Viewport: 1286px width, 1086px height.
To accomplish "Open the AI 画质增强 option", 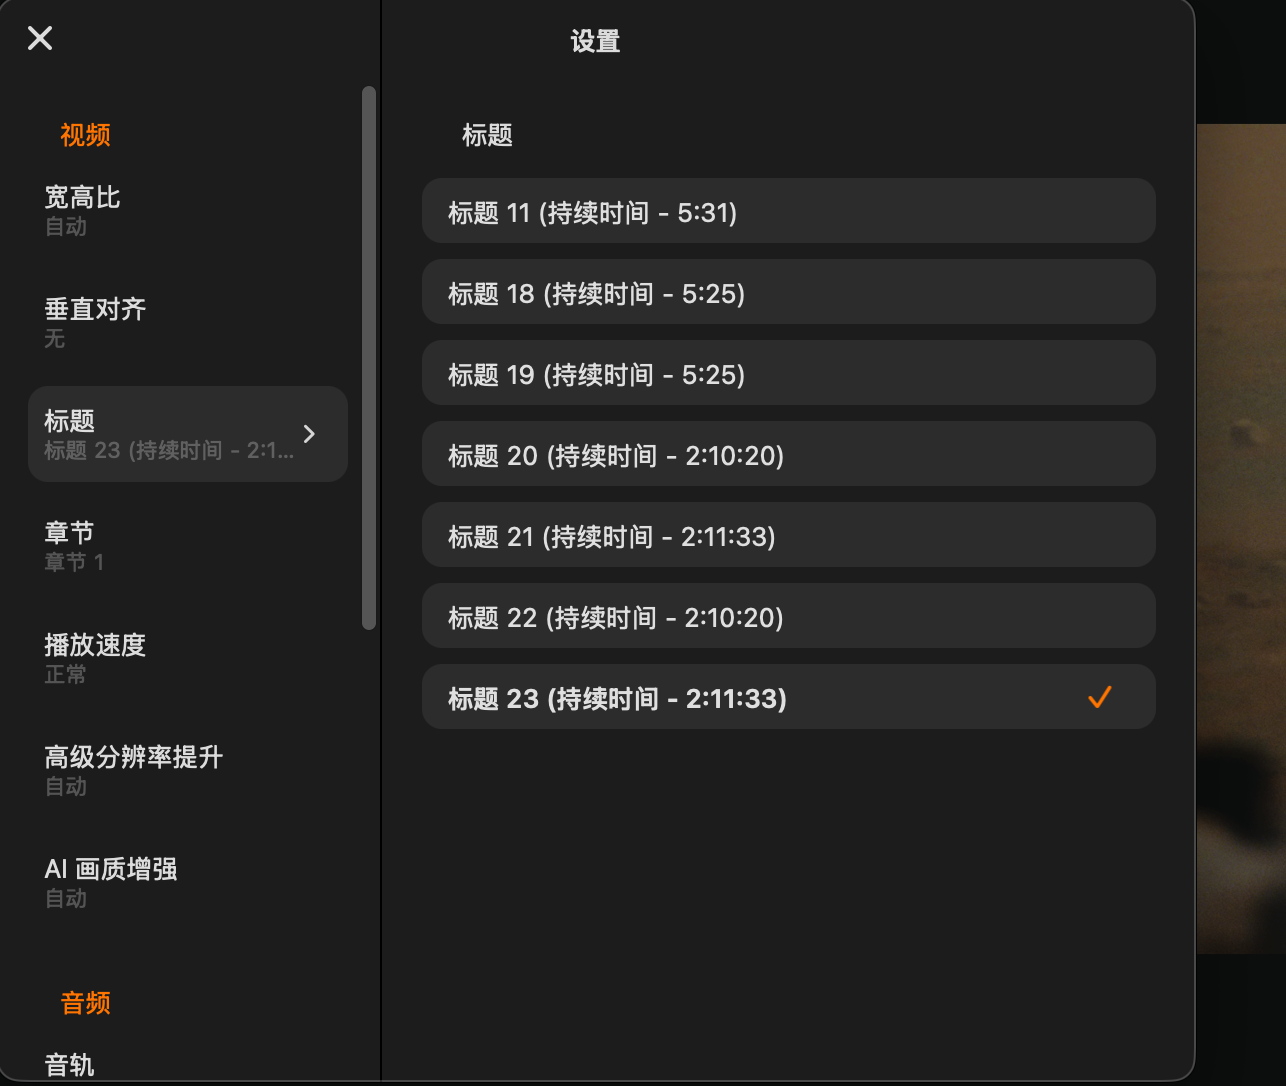I will coord(111,881).
